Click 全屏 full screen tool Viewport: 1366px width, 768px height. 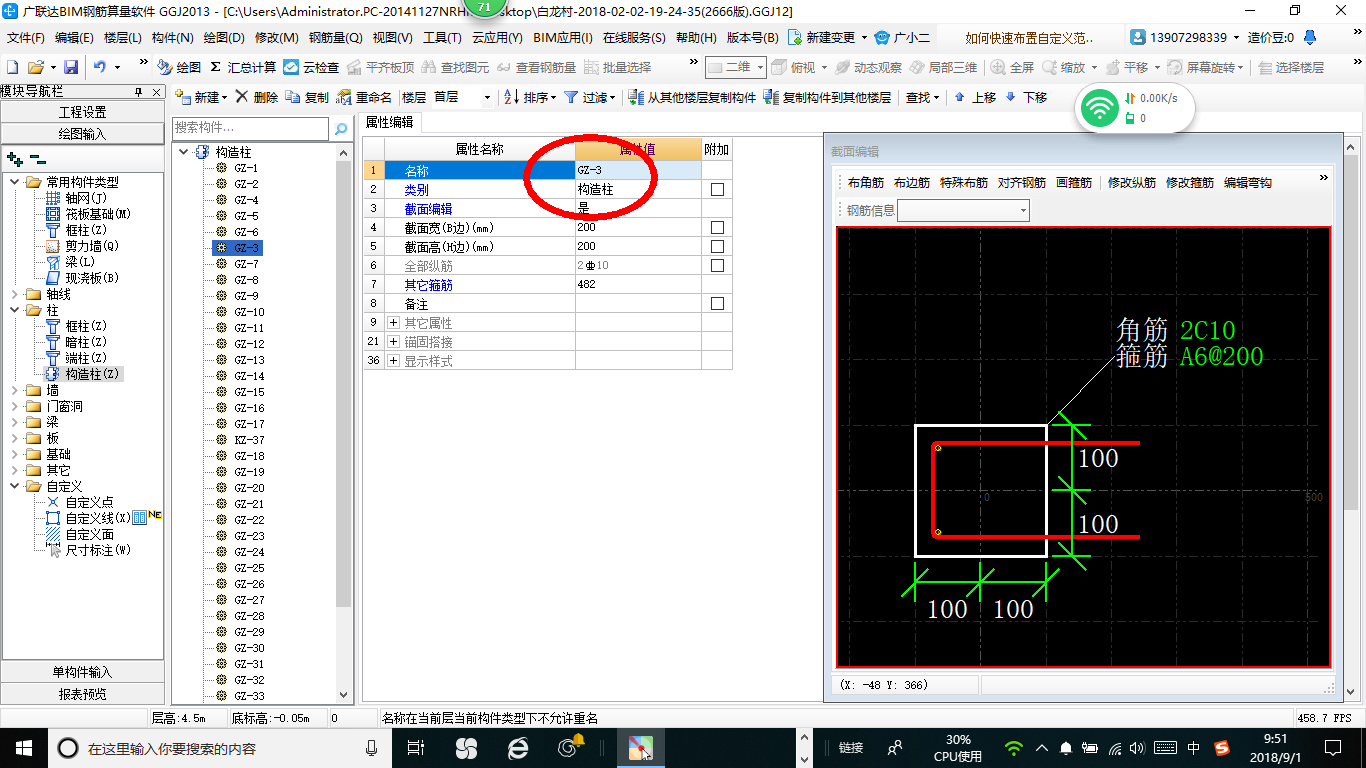pos(1013,67)
